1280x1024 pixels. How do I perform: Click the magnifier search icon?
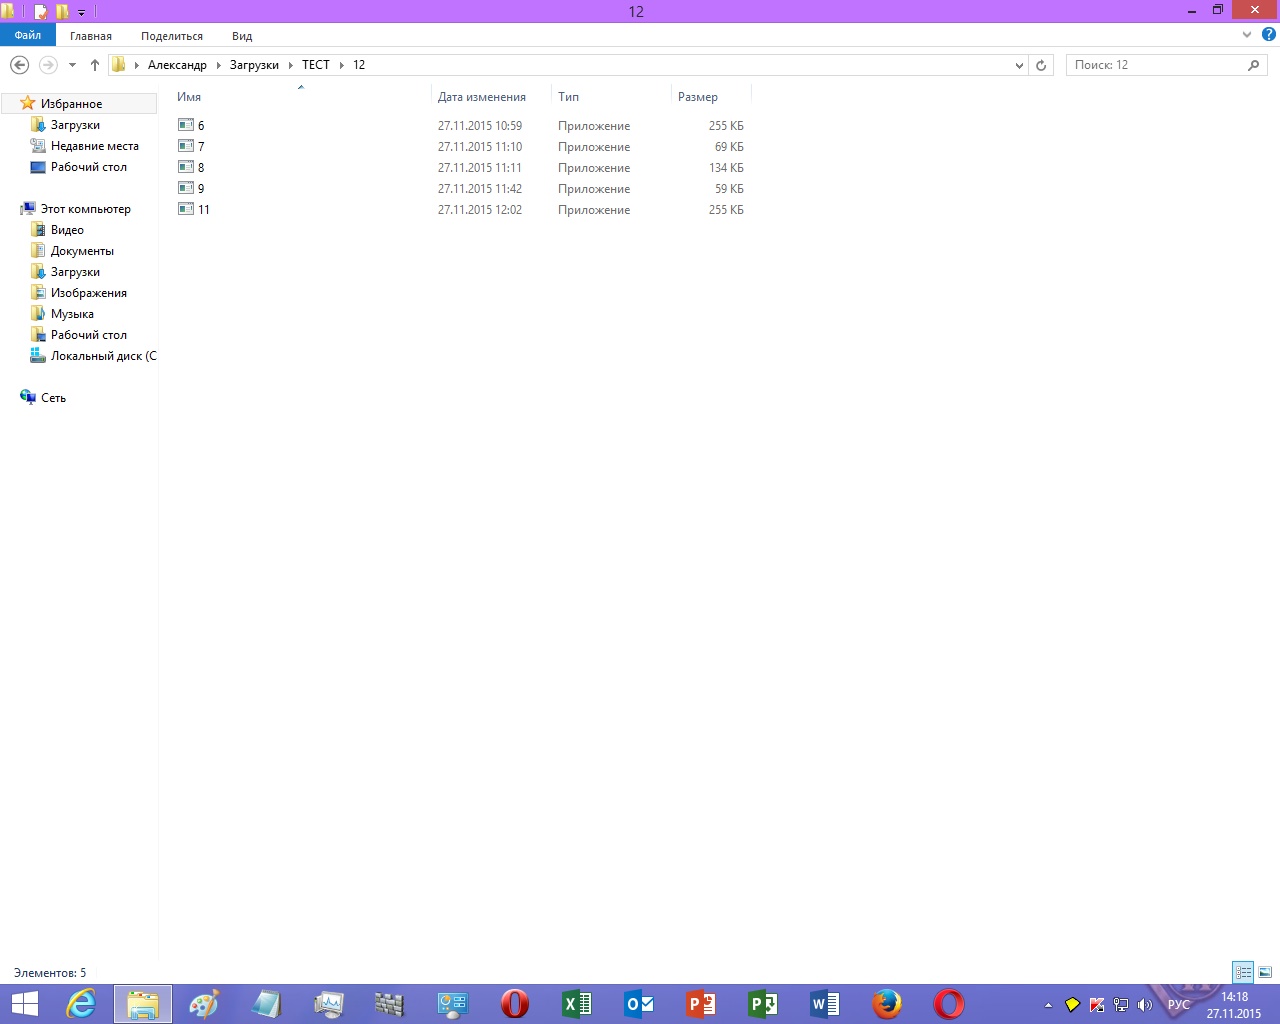[x=1254, y=65]
